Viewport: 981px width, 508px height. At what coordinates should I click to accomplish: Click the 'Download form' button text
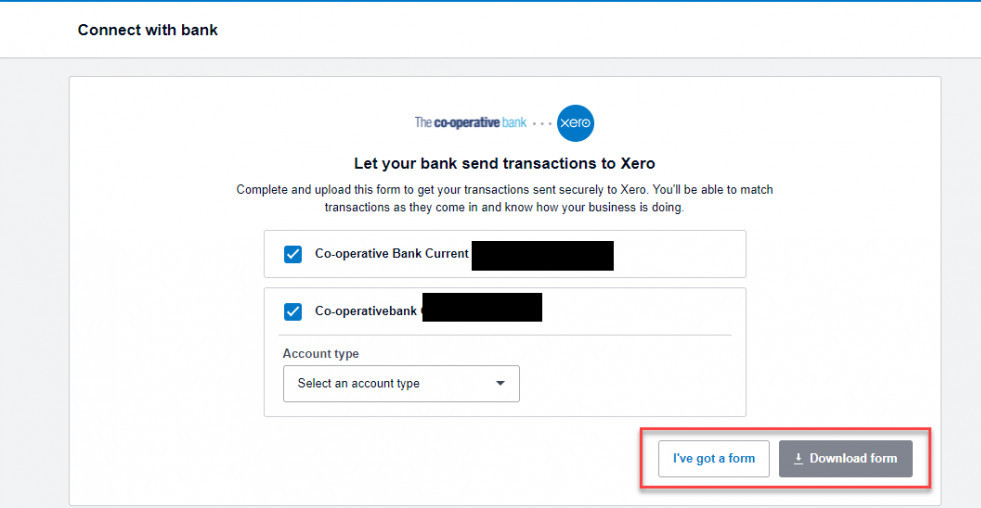click(x=853, y=459)
